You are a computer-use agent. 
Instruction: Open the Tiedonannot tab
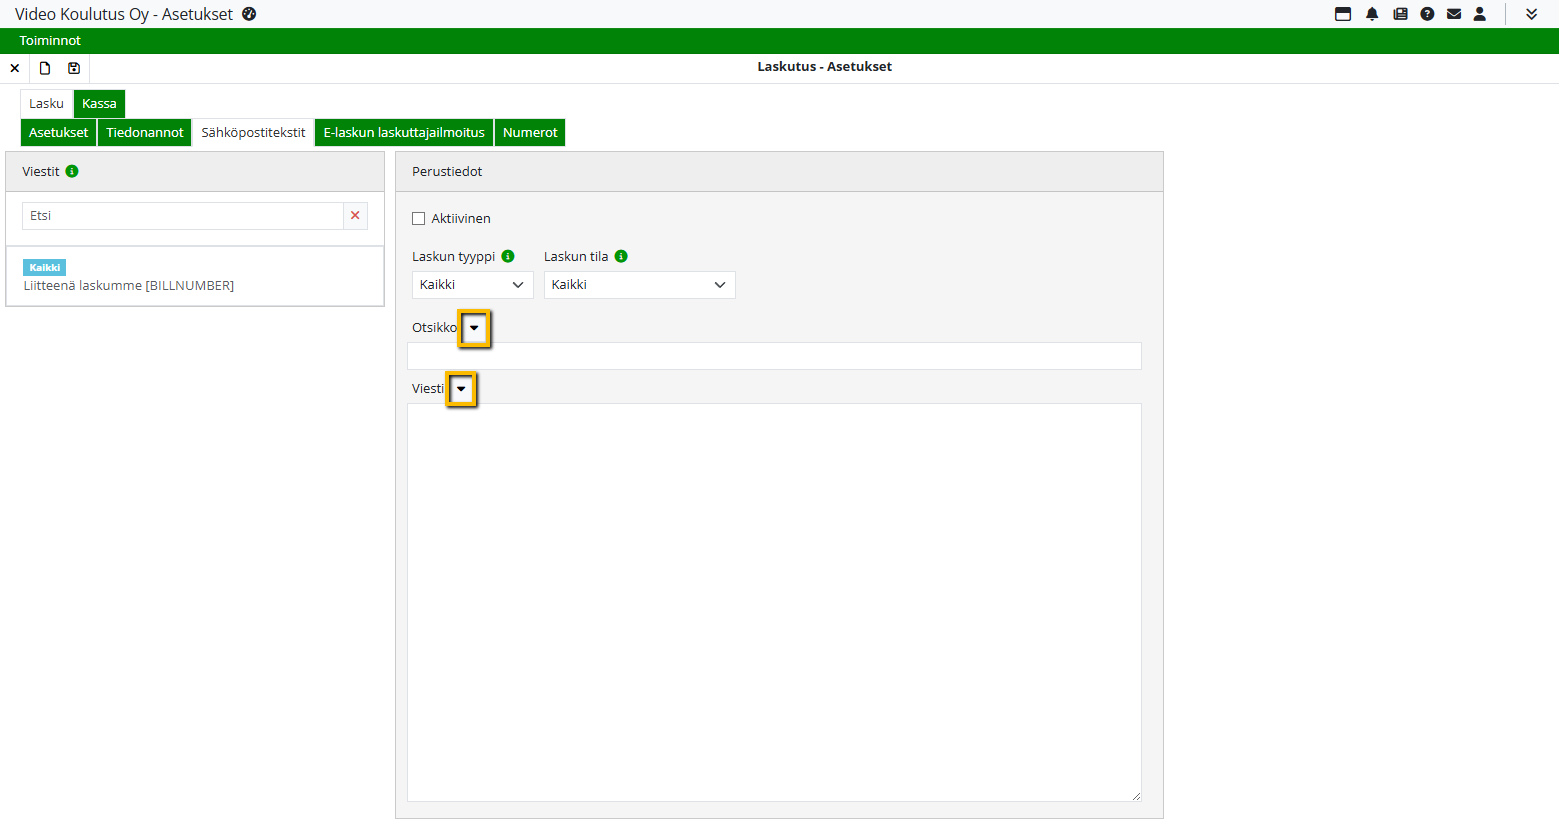145,133
